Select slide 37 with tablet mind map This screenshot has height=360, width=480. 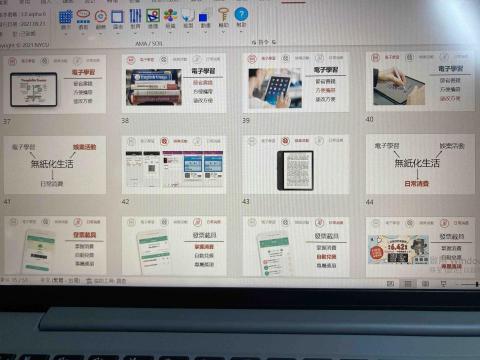[x=55, y=84]
